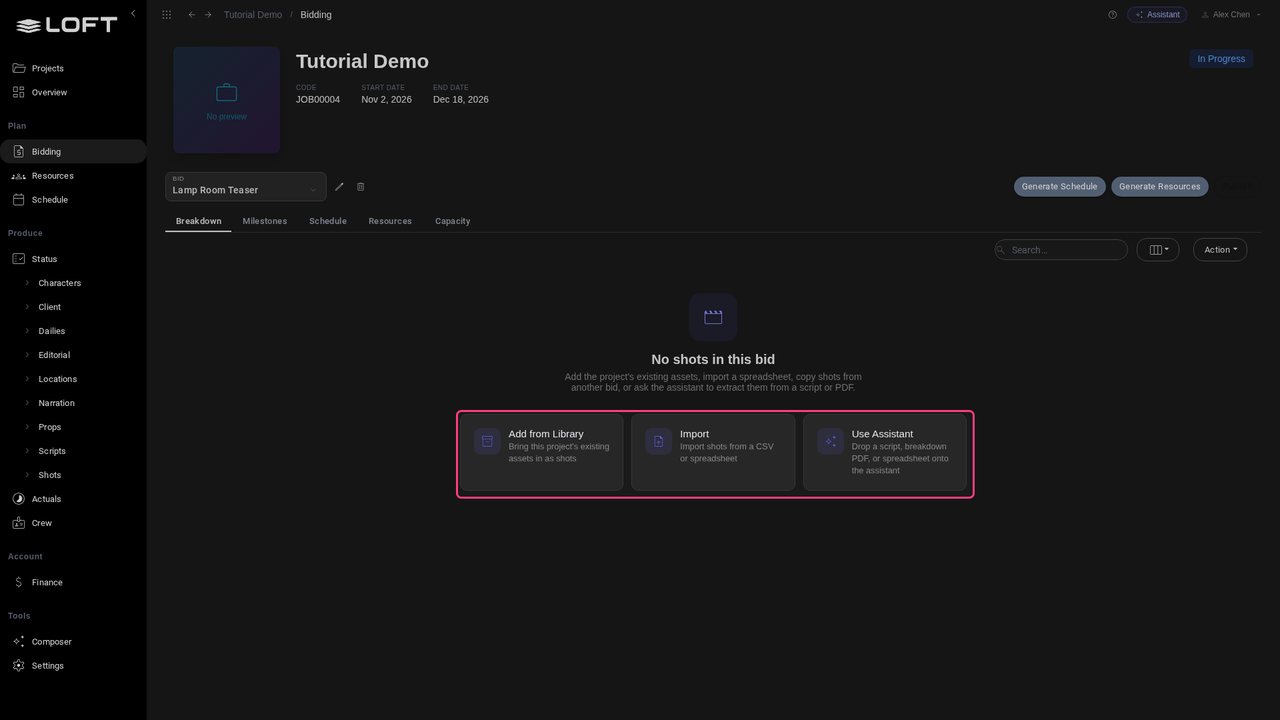The height and width of the screenshot is (720, 1280).
Task: Edit the bid name with the pencil icon
Action: [x=339, y=187]
